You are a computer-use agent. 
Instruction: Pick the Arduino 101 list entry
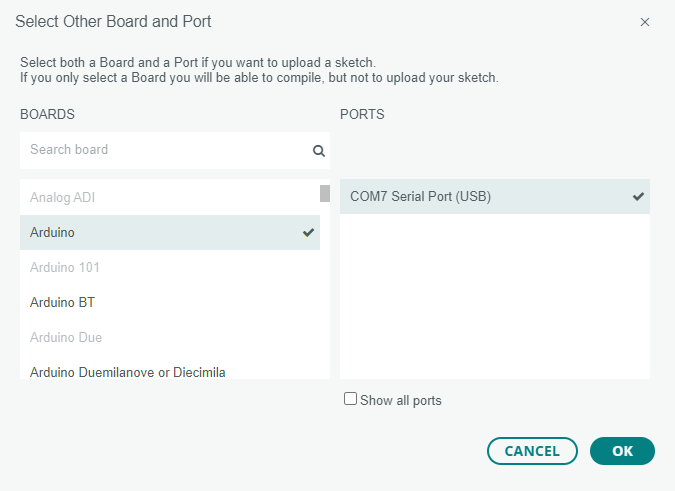pos(170,267)
